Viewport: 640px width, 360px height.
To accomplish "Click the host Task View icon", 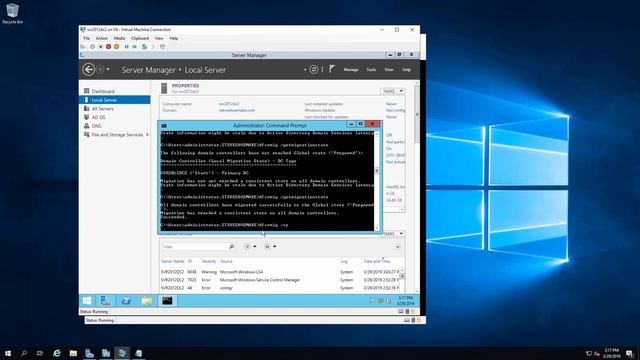I will click(40, 353).
